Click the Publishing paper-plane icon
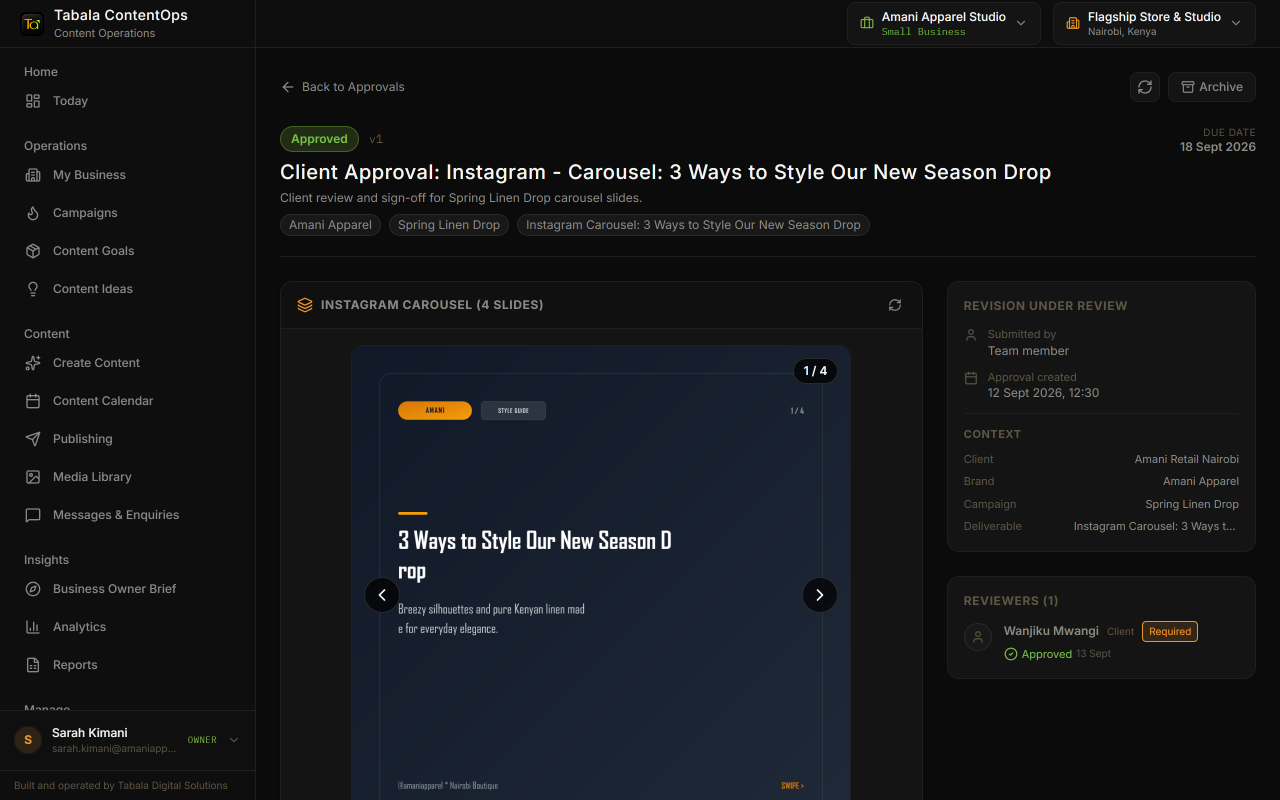Screen dimensions: 1280x800 point(33,439)
